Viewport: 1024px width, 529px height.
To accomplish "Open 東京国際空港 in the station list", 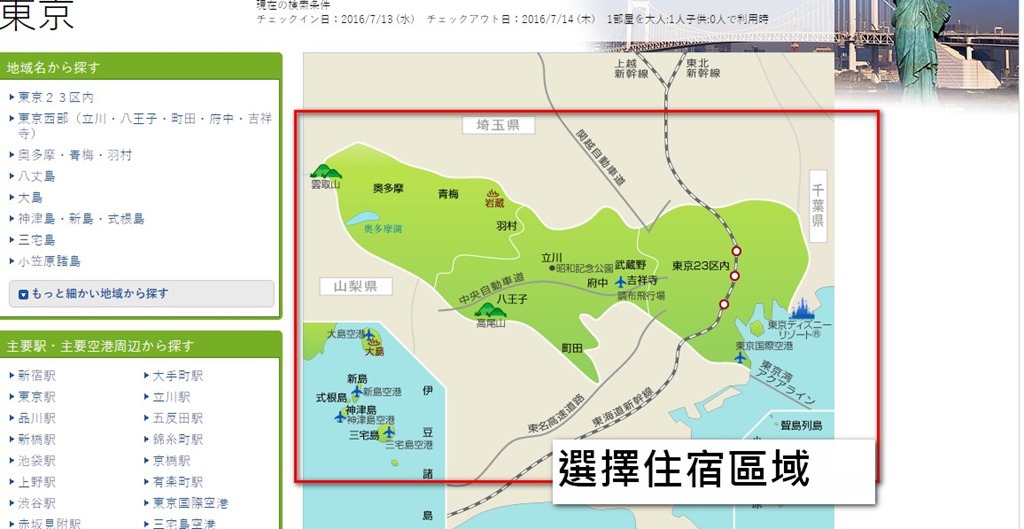I will pos(190,503).
